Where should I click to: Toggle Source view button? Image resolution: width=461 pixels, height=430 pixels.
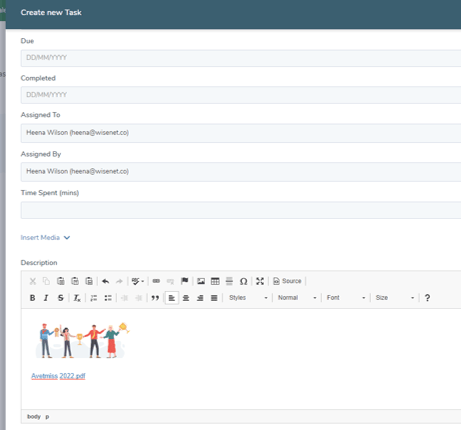(287, 281)
